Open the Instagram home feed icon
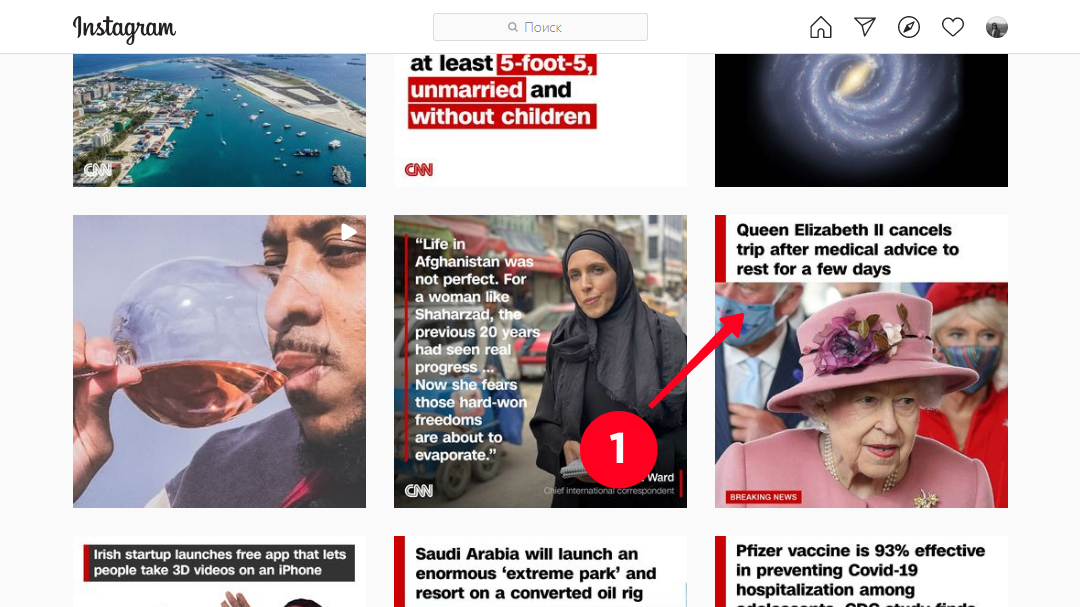This screenshot has width=1080, height=607. (820, 27)
